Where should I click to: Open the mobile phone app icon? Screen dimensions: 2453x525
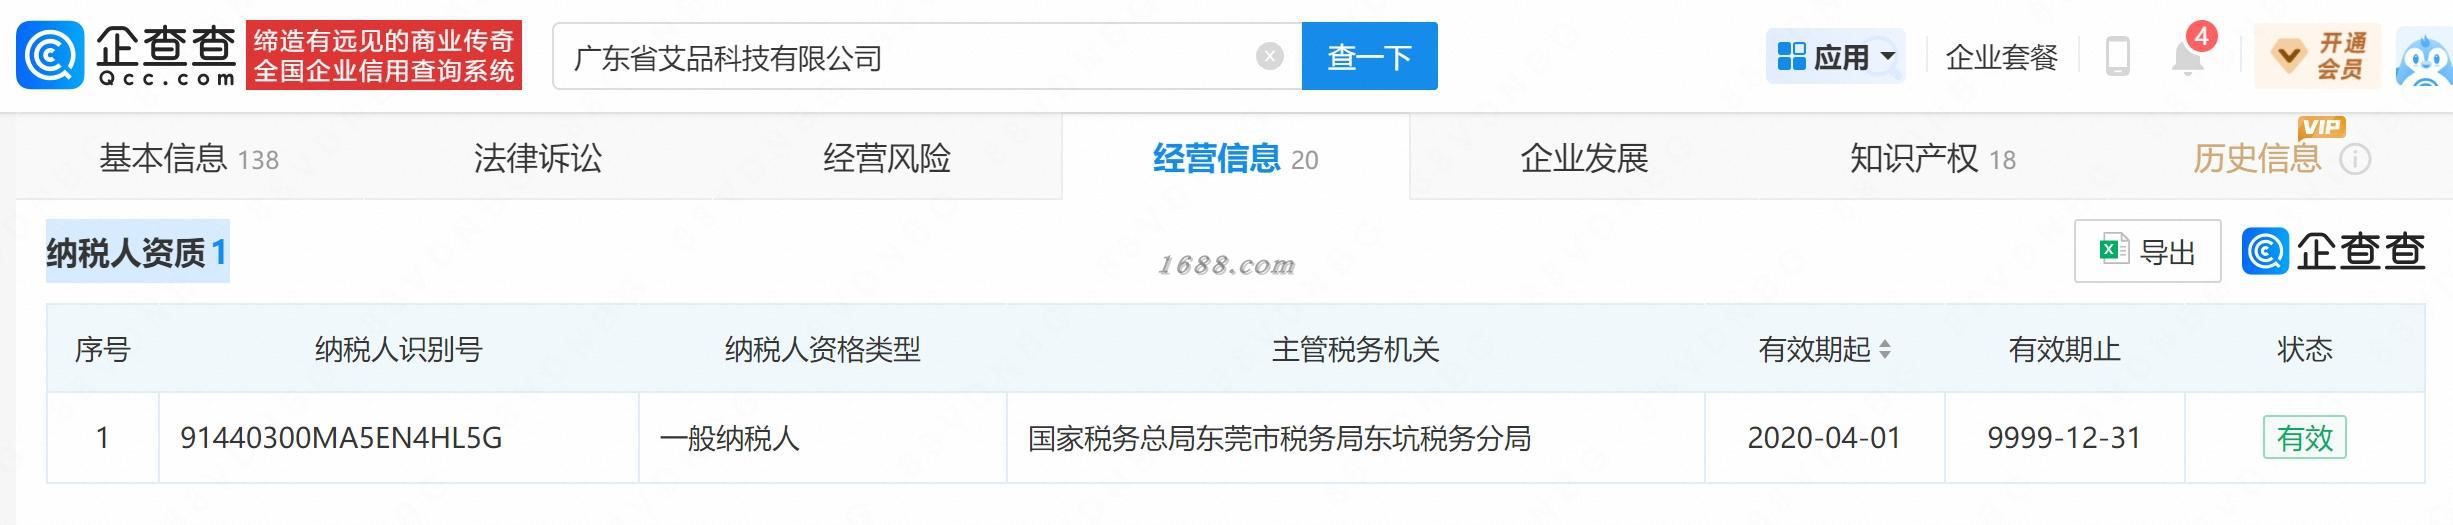(x=2117, y=56)
